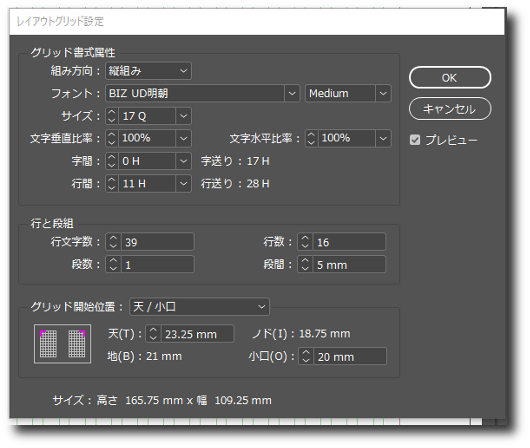Click the 小口(O) stepper arrows

(306, 356)
